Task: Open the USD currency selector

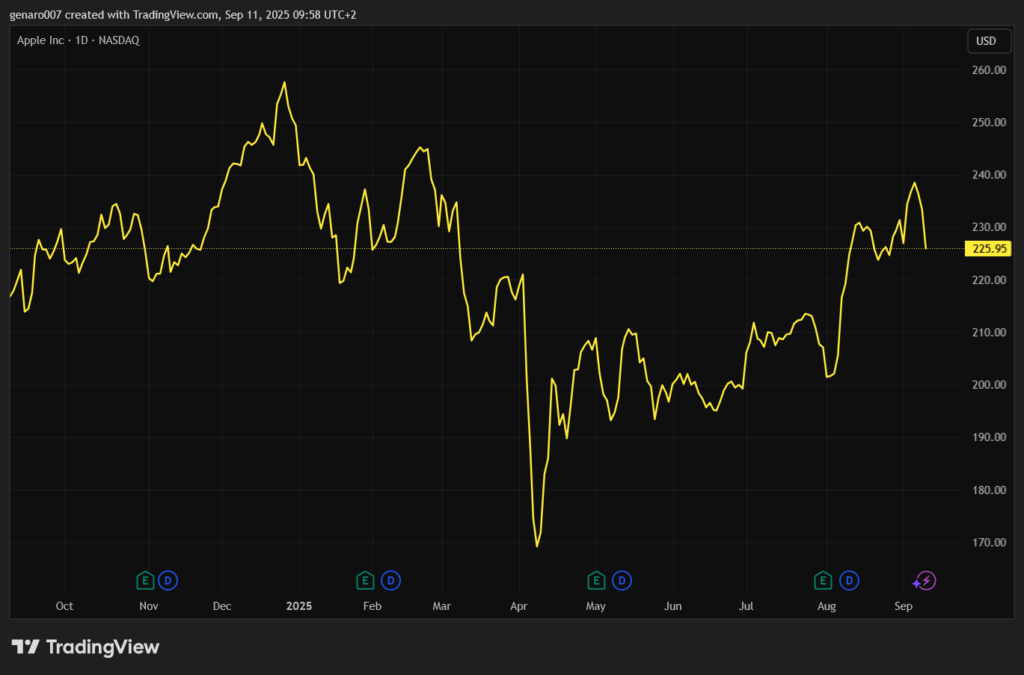Action: coord(985,41)
